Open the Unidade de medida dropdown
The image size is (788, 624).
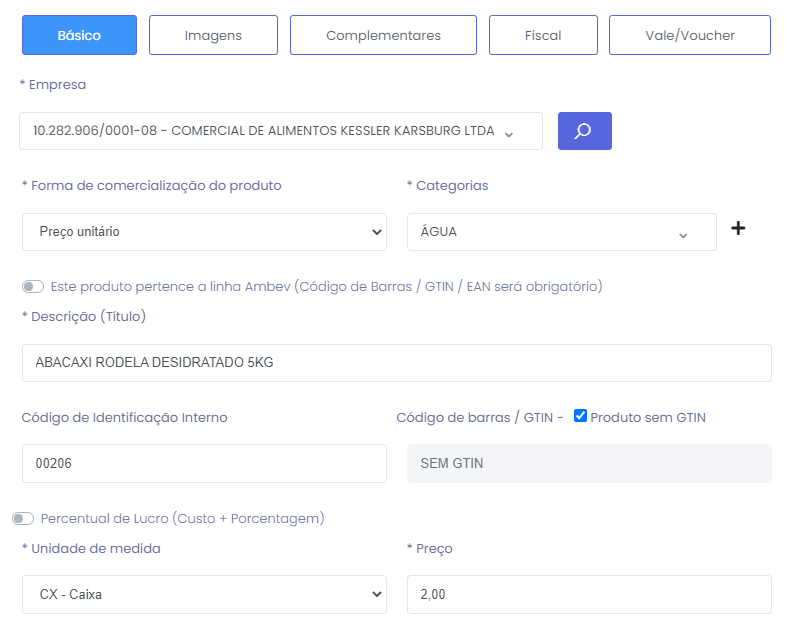[204, 594]
